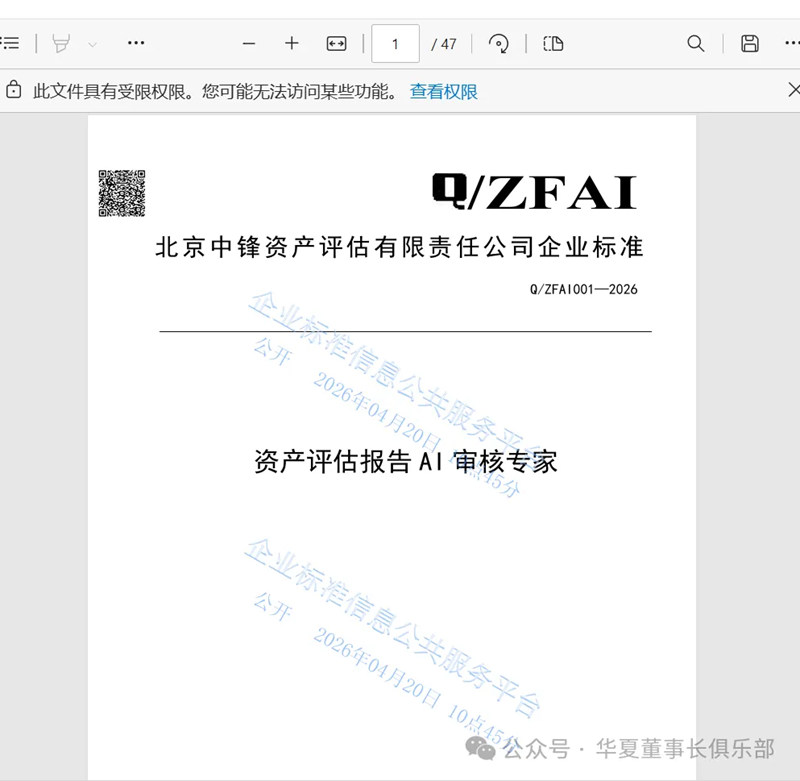The height and width of the screenshot is (781, 800).
Task: Toggle fit to width view
Action: tap(337, 43)
